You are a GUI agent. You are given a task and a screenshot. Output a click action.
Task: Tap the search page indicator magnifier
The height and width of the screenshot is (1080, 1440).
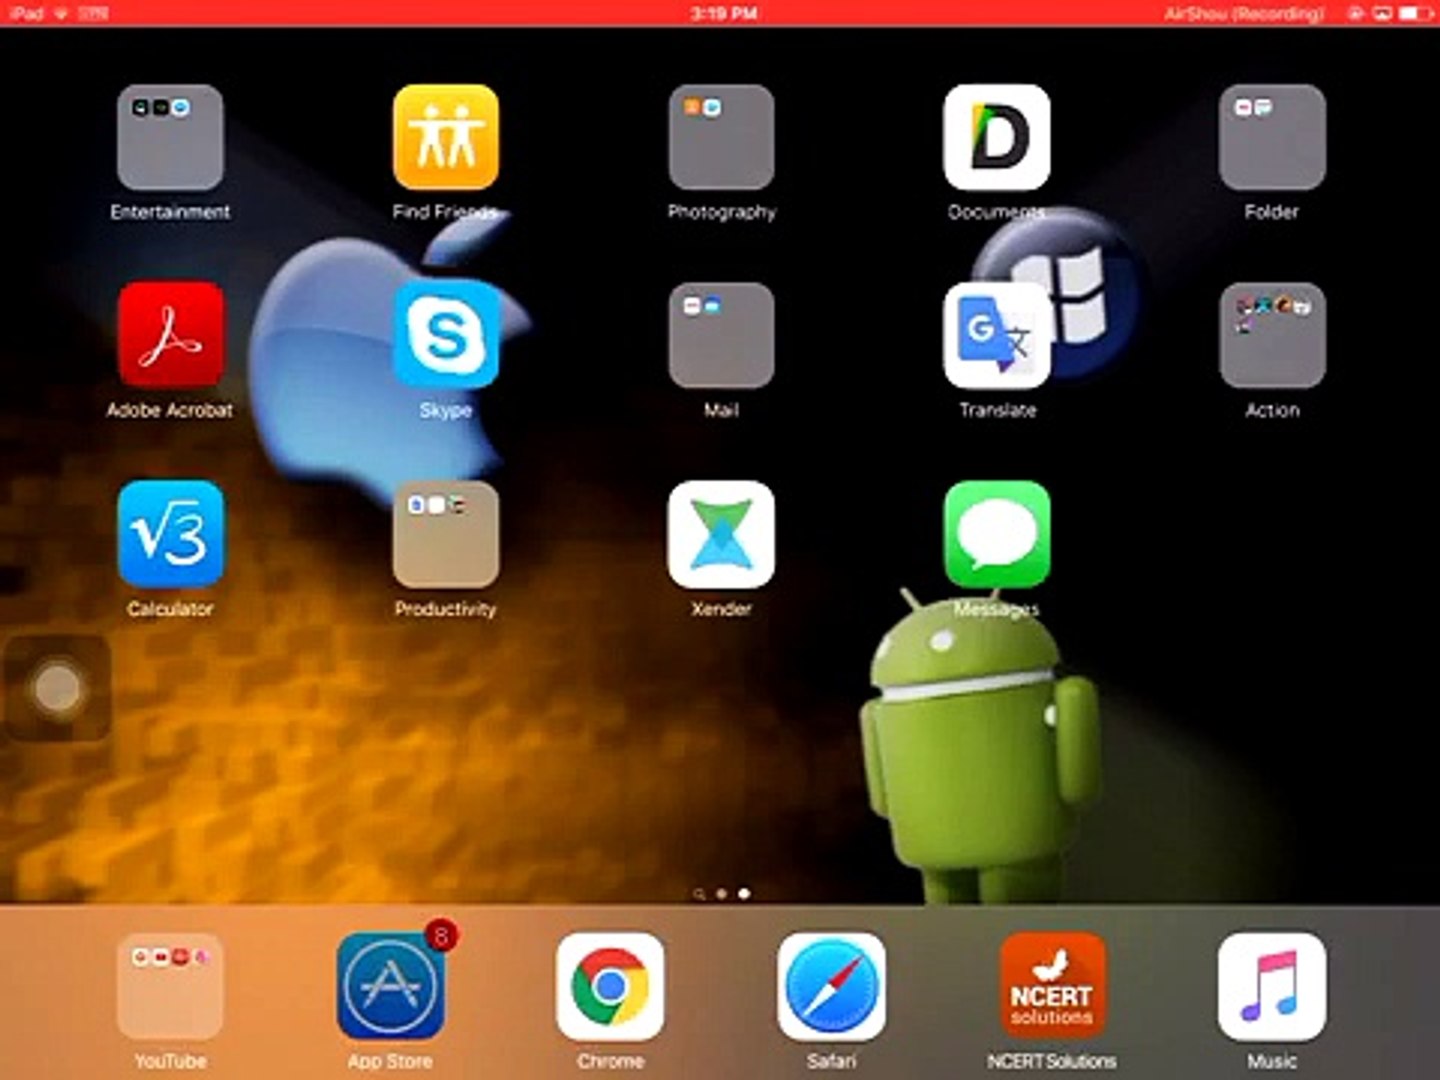[699, 894]
